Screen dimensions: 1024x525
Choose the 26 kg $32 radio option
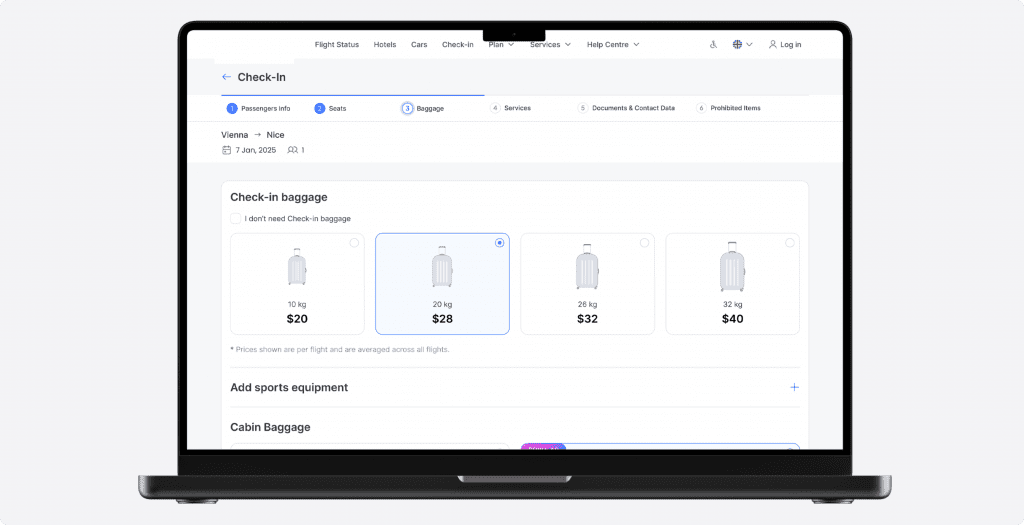tap(644, 243)
